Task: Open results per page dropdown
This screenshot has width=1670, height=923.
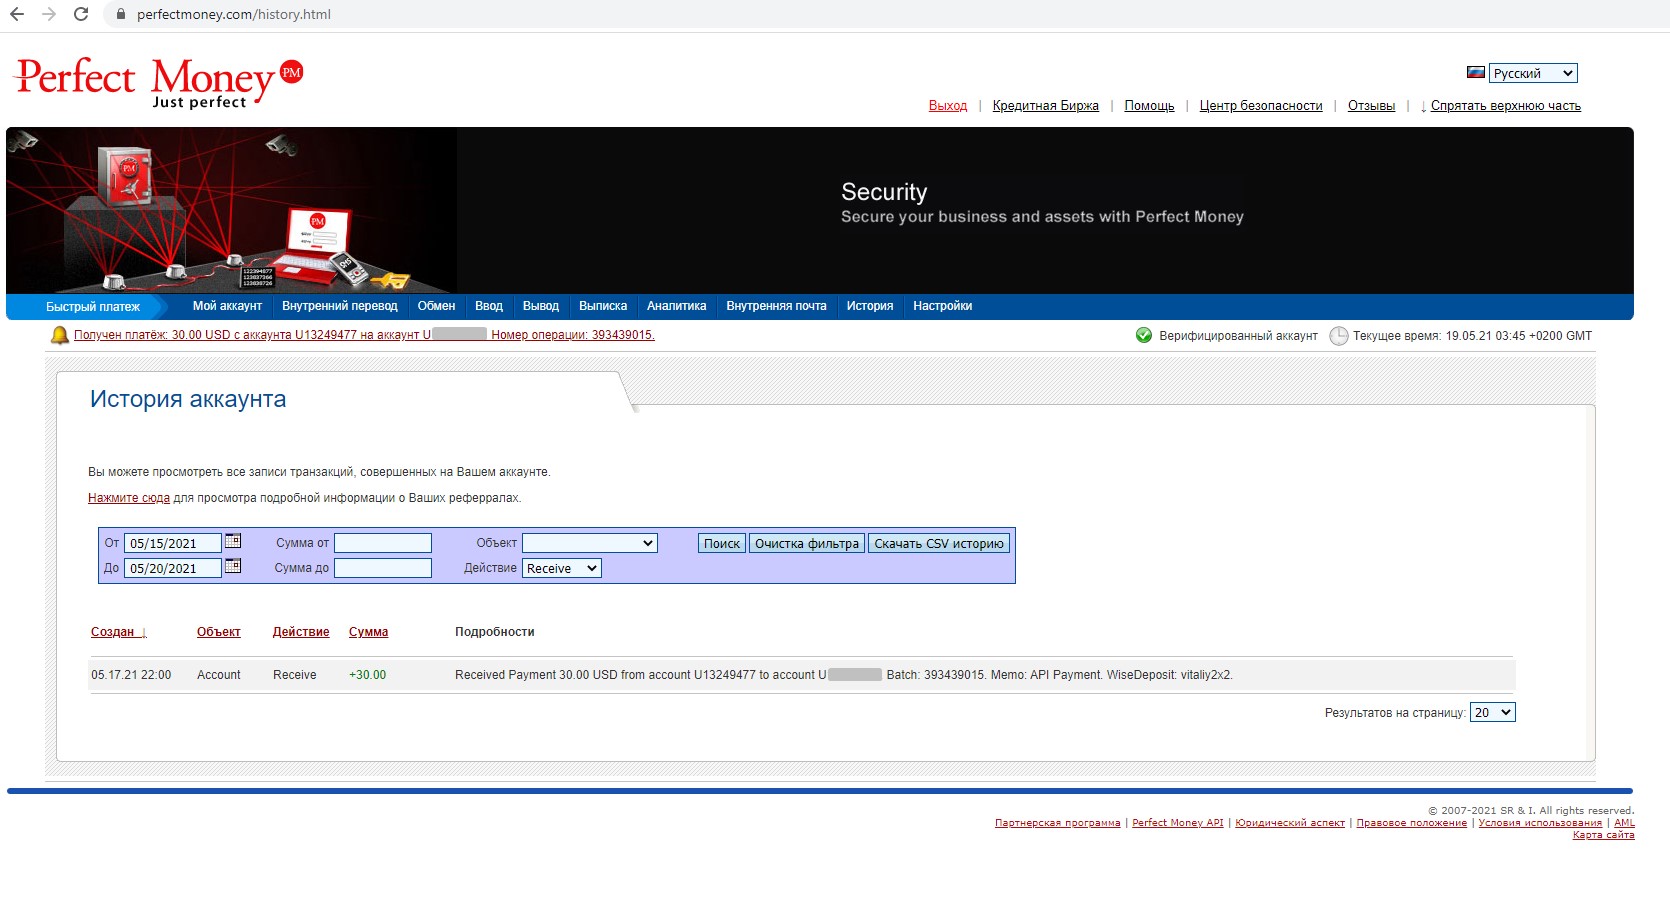Action: point(1493,712)
